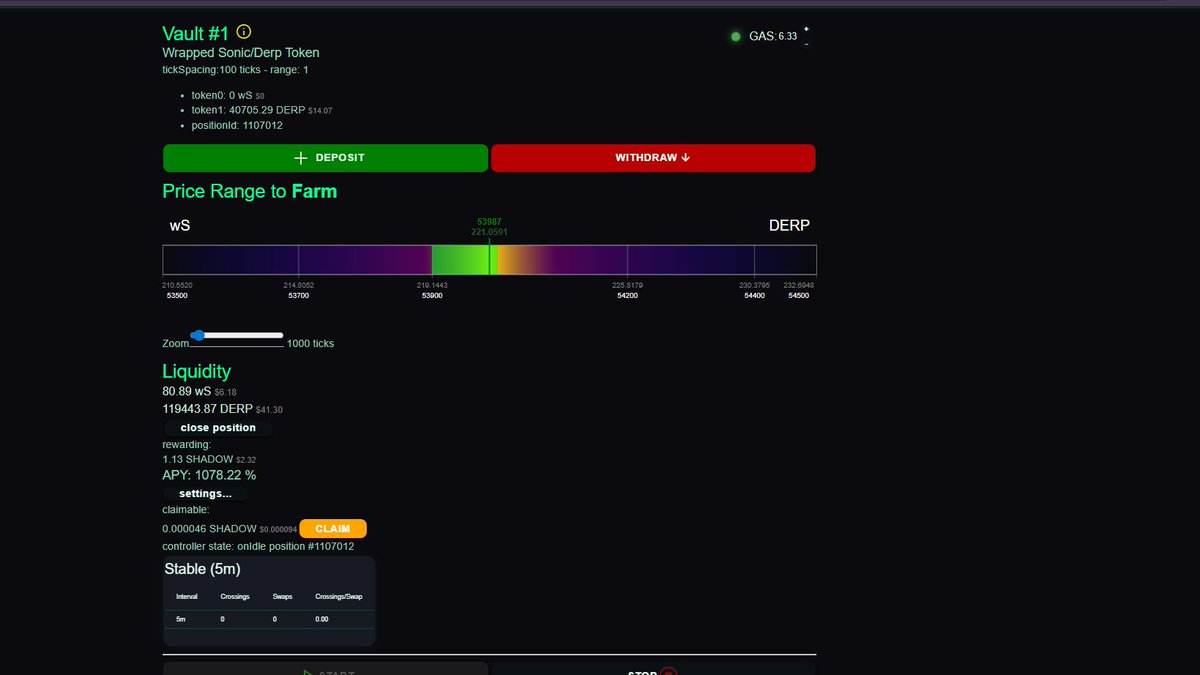1200x675 pixels.
Task: Click the DERP label above price bar
Action: click(x=789, y=226)
